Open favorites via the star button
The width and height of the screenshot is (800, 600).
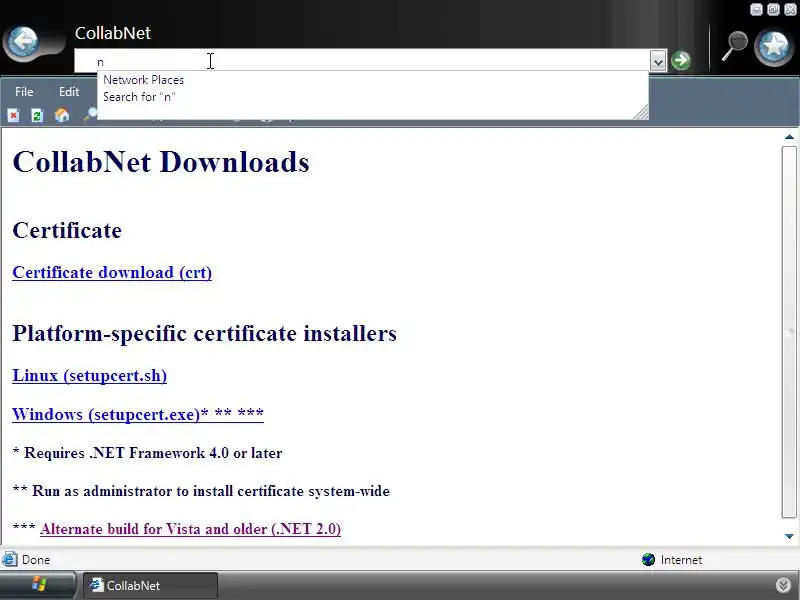point(773,46)
